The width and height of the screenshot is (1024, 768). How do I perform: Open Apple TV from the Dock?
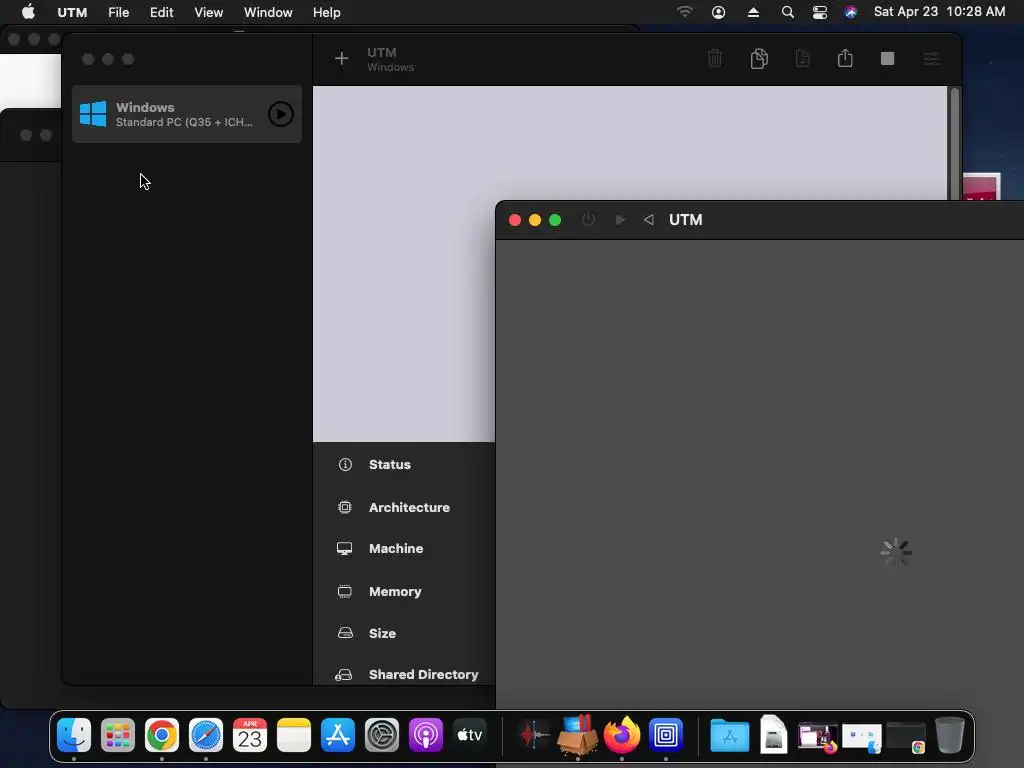[470, 735]
